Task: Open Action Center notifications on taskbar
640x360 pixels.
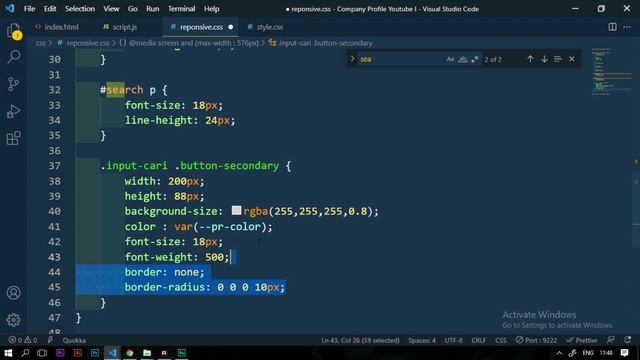Action: [624, 353]
